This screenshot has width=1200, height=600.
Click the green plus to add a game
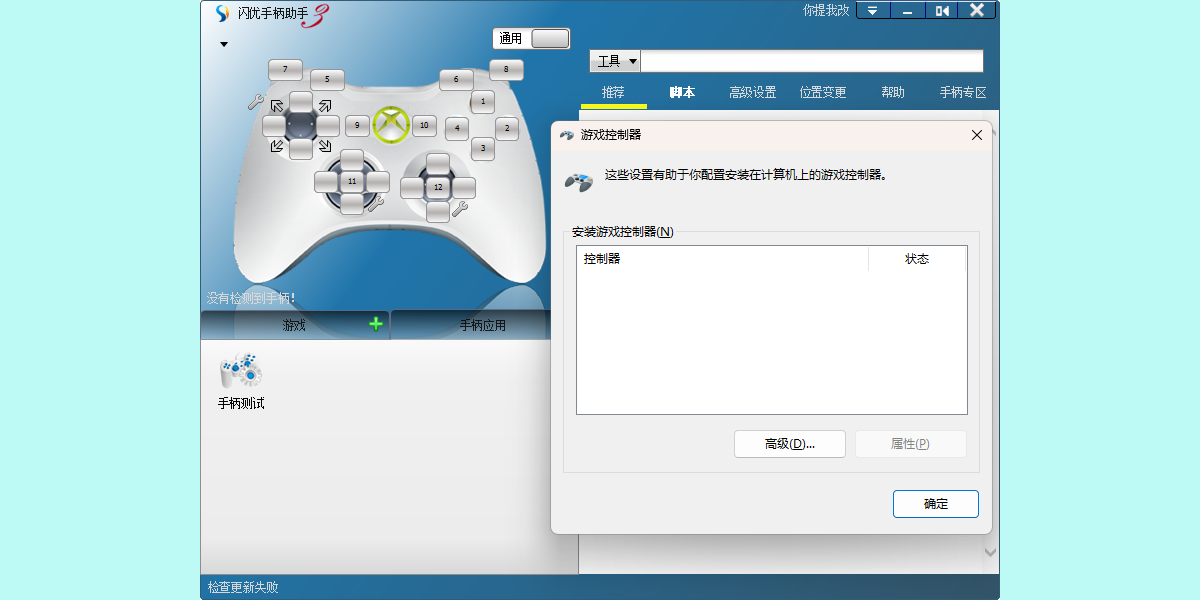coord(375,324)
